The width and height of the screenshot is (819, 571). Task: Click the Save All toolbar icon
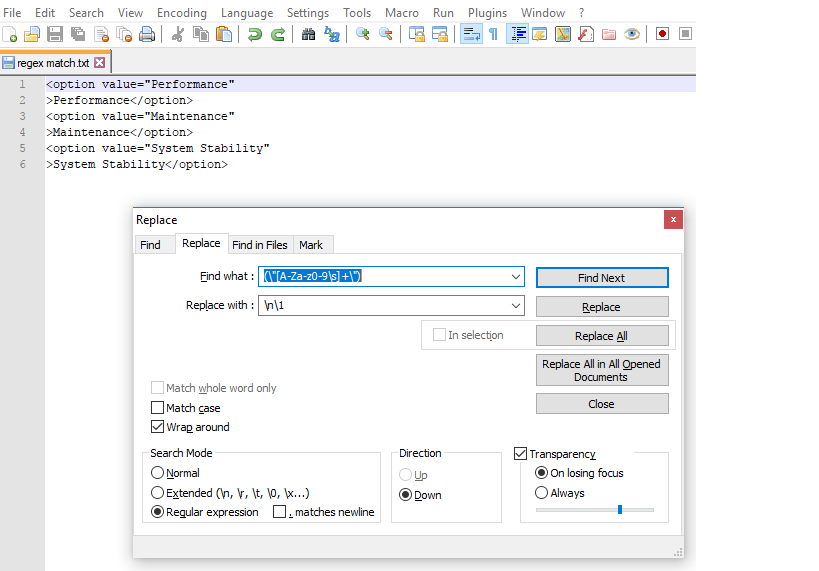[x=78, y=34]
